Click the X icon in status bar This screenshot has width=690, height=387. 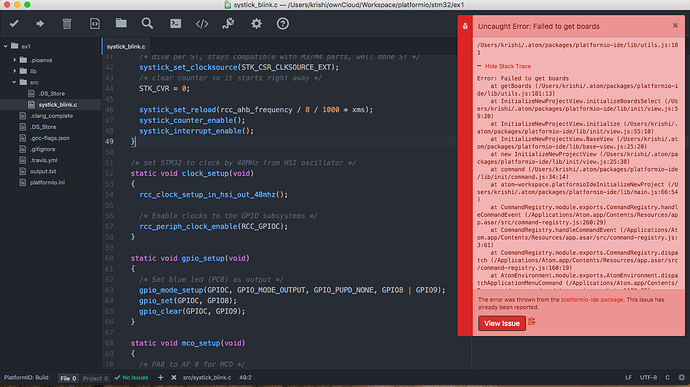[174, 377]
